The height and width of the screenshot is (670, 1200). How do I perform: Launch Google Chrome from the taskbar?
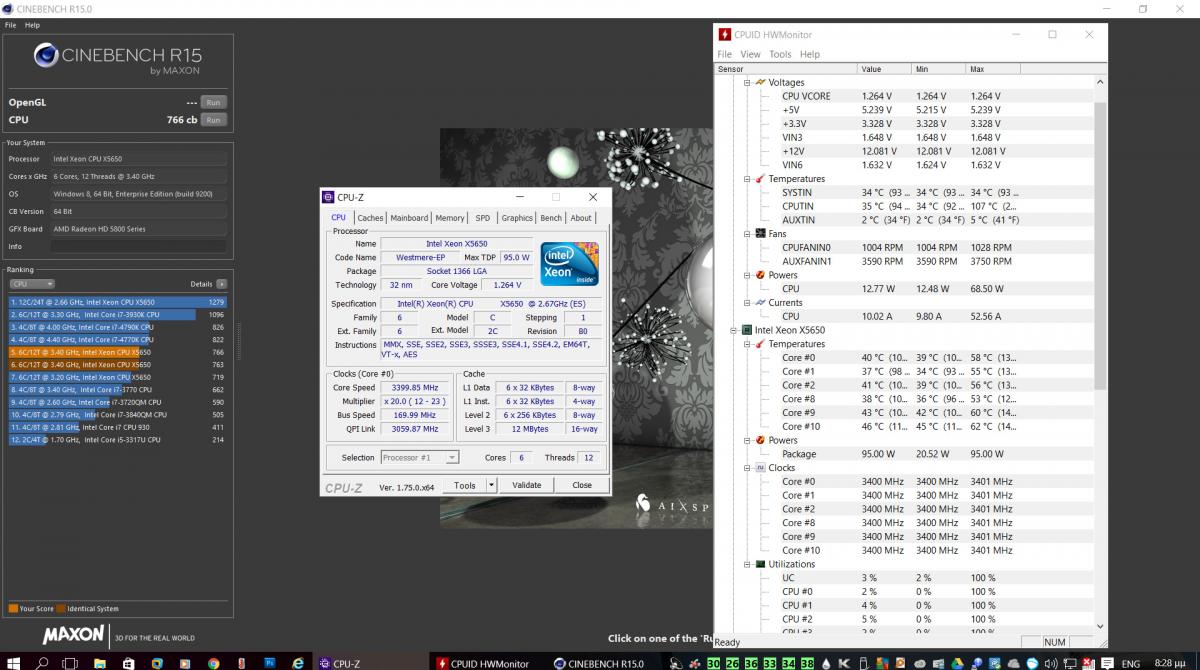coord(214,662)
